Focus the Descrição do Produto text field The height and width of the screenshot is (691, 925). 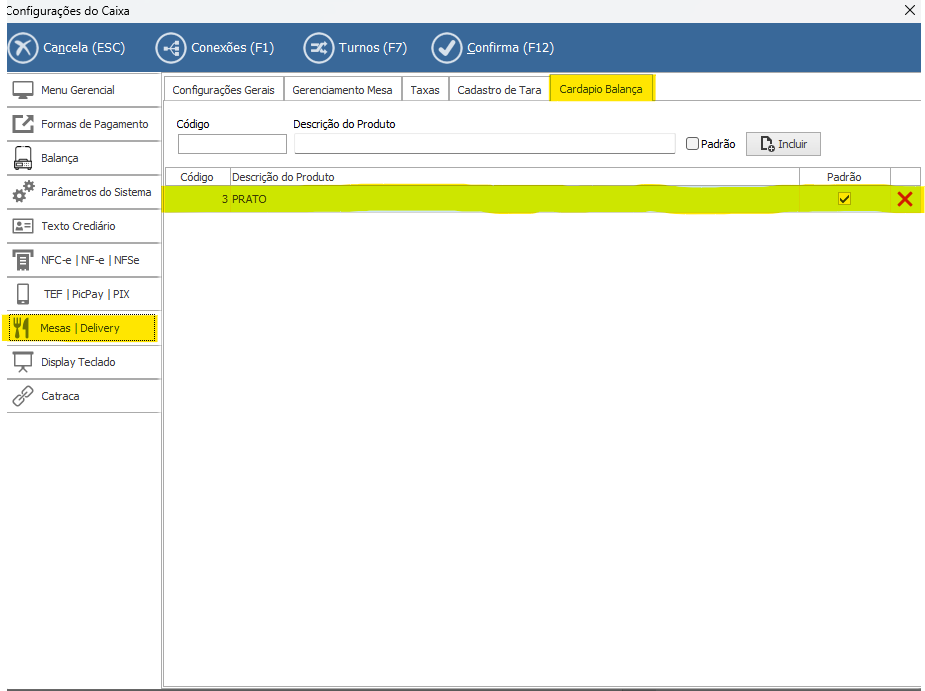484,144
